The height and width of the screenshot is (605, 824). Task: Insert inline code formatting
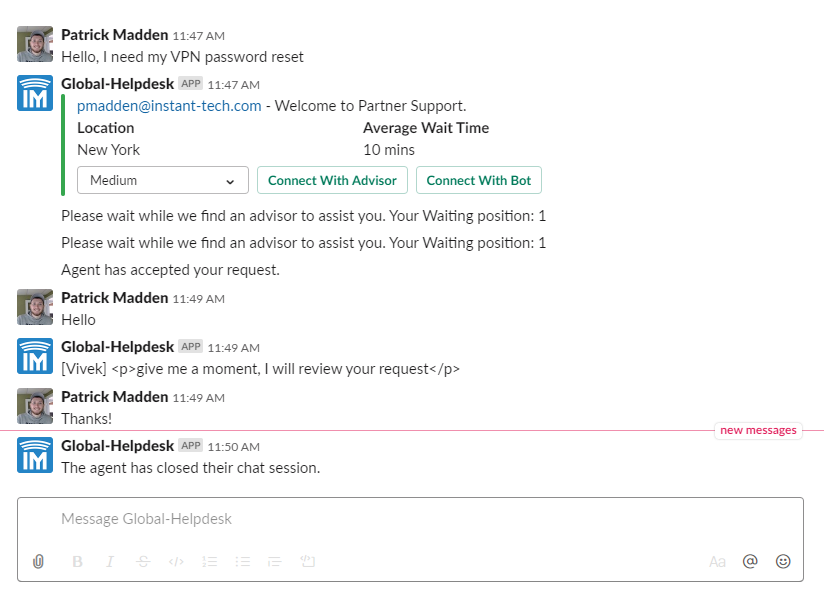(x=176, y=561)
